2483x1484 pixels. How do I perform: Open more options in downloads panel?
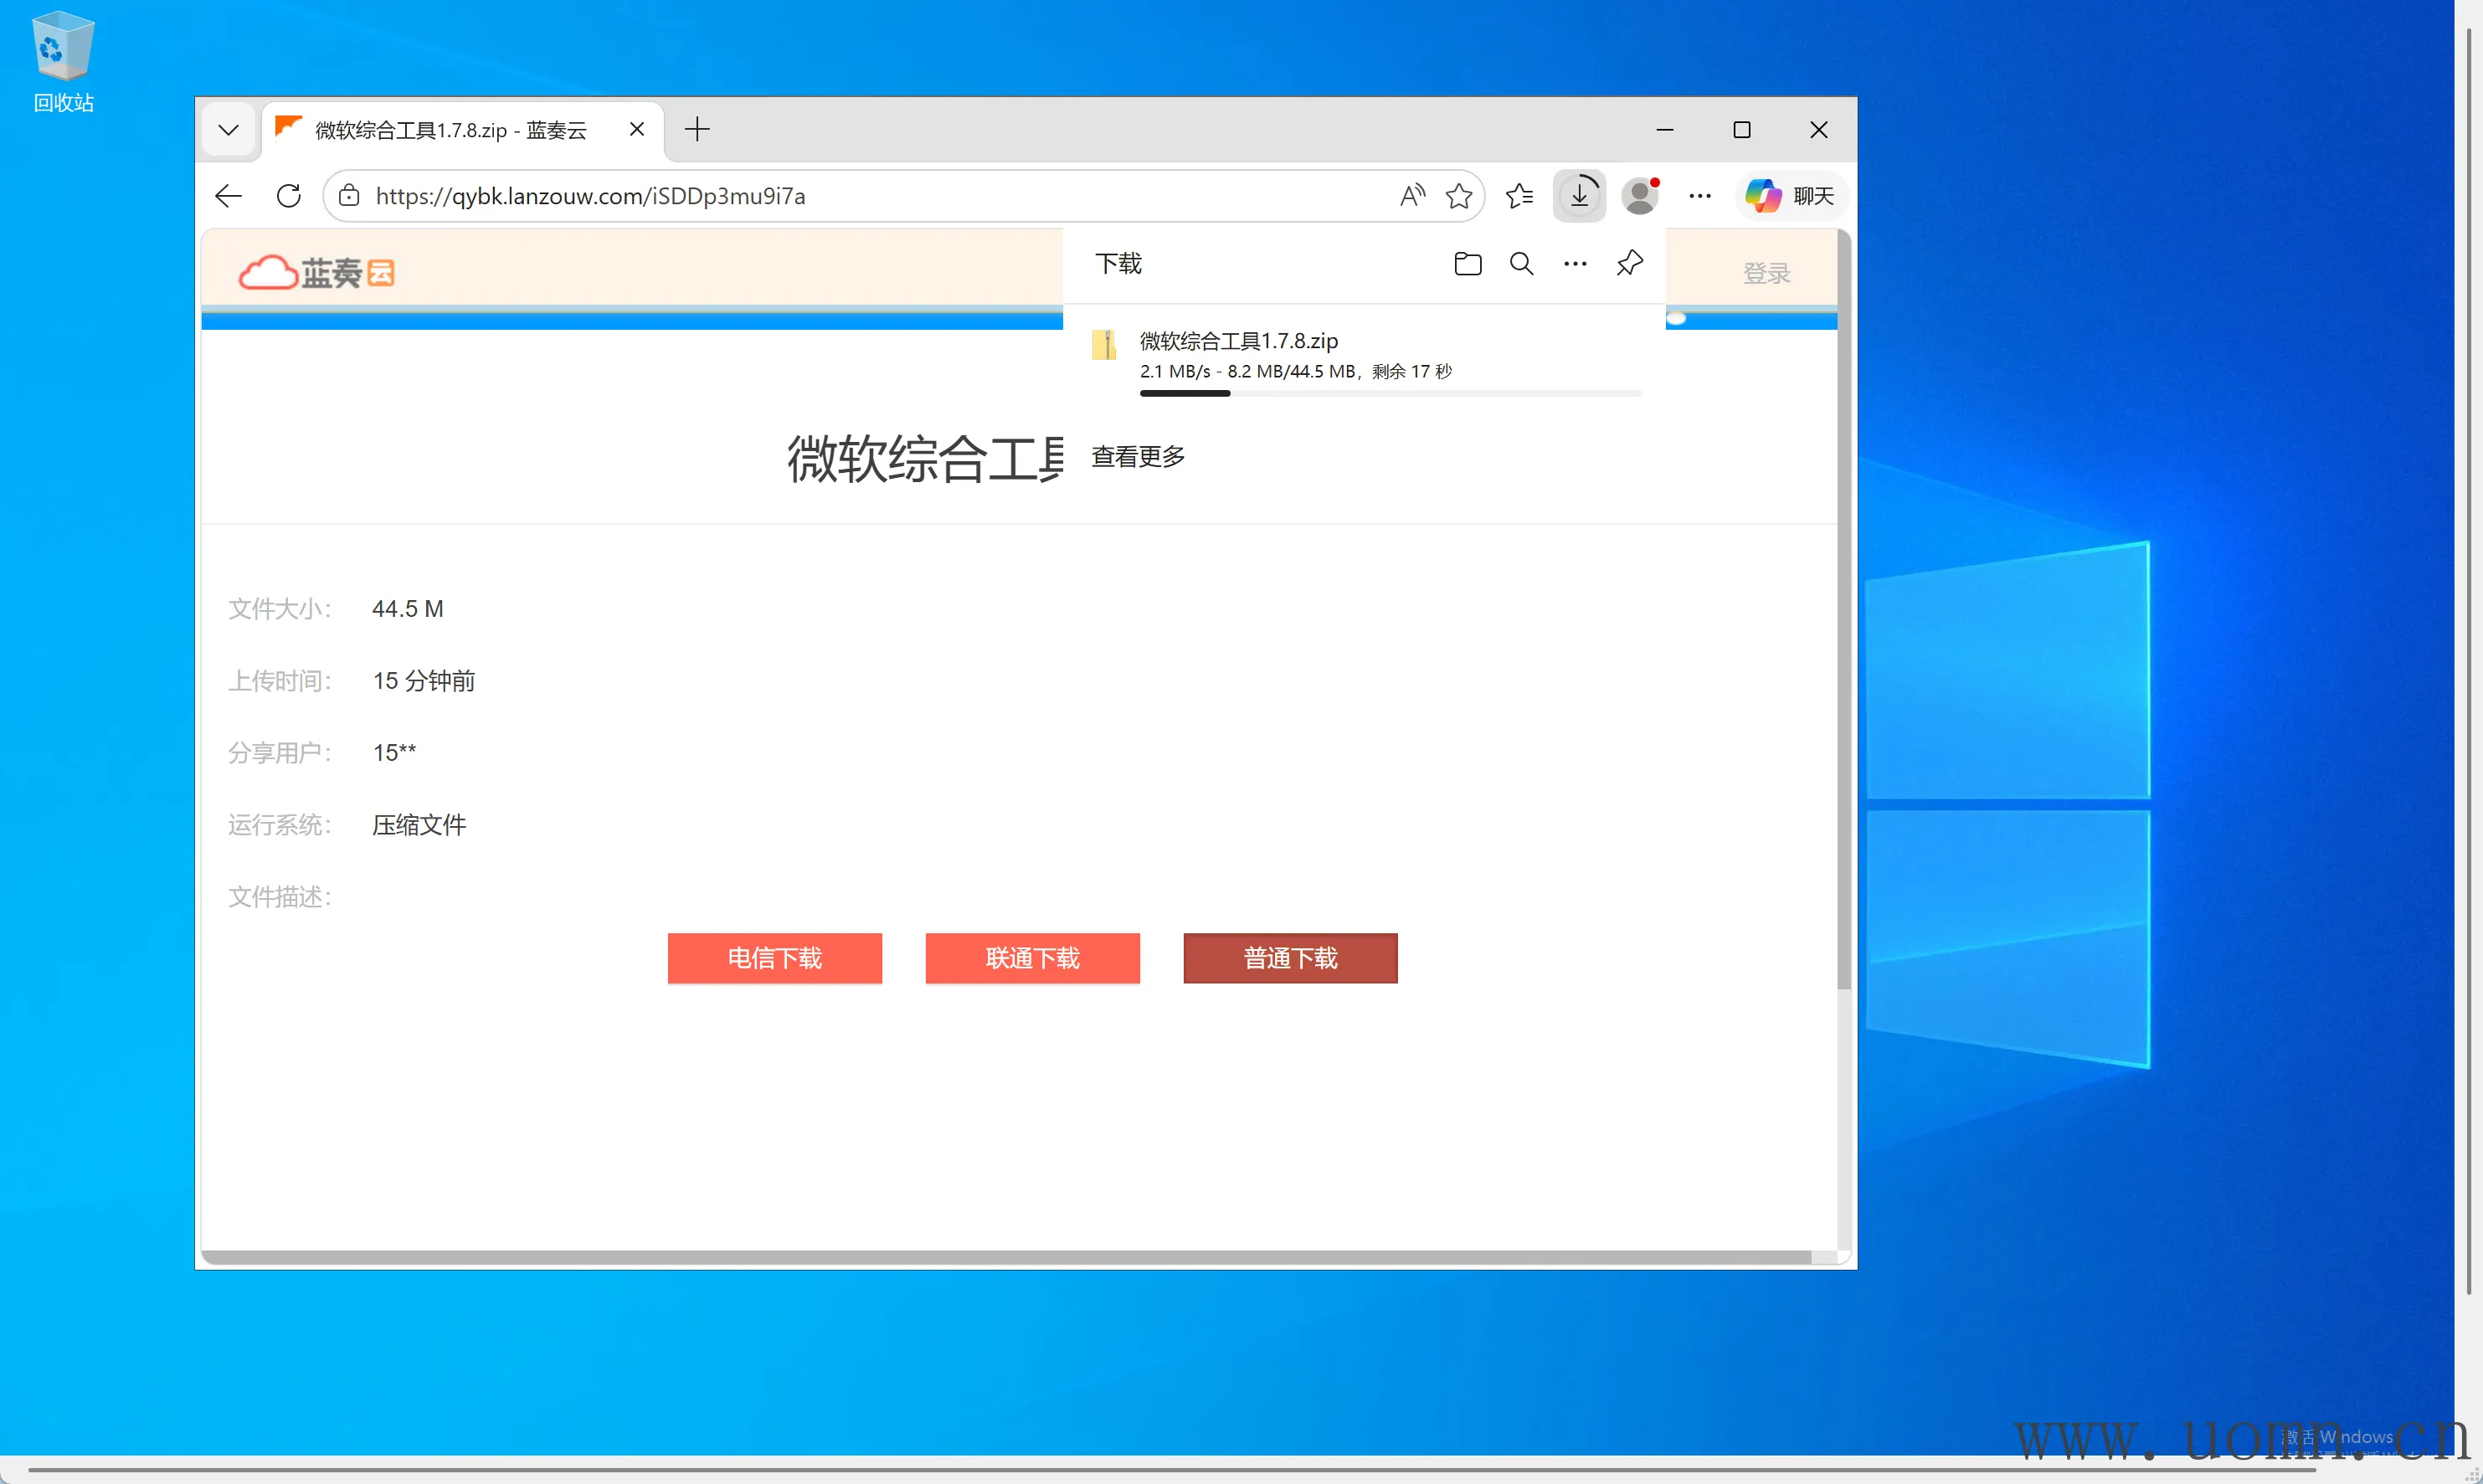pos(1575,264)
